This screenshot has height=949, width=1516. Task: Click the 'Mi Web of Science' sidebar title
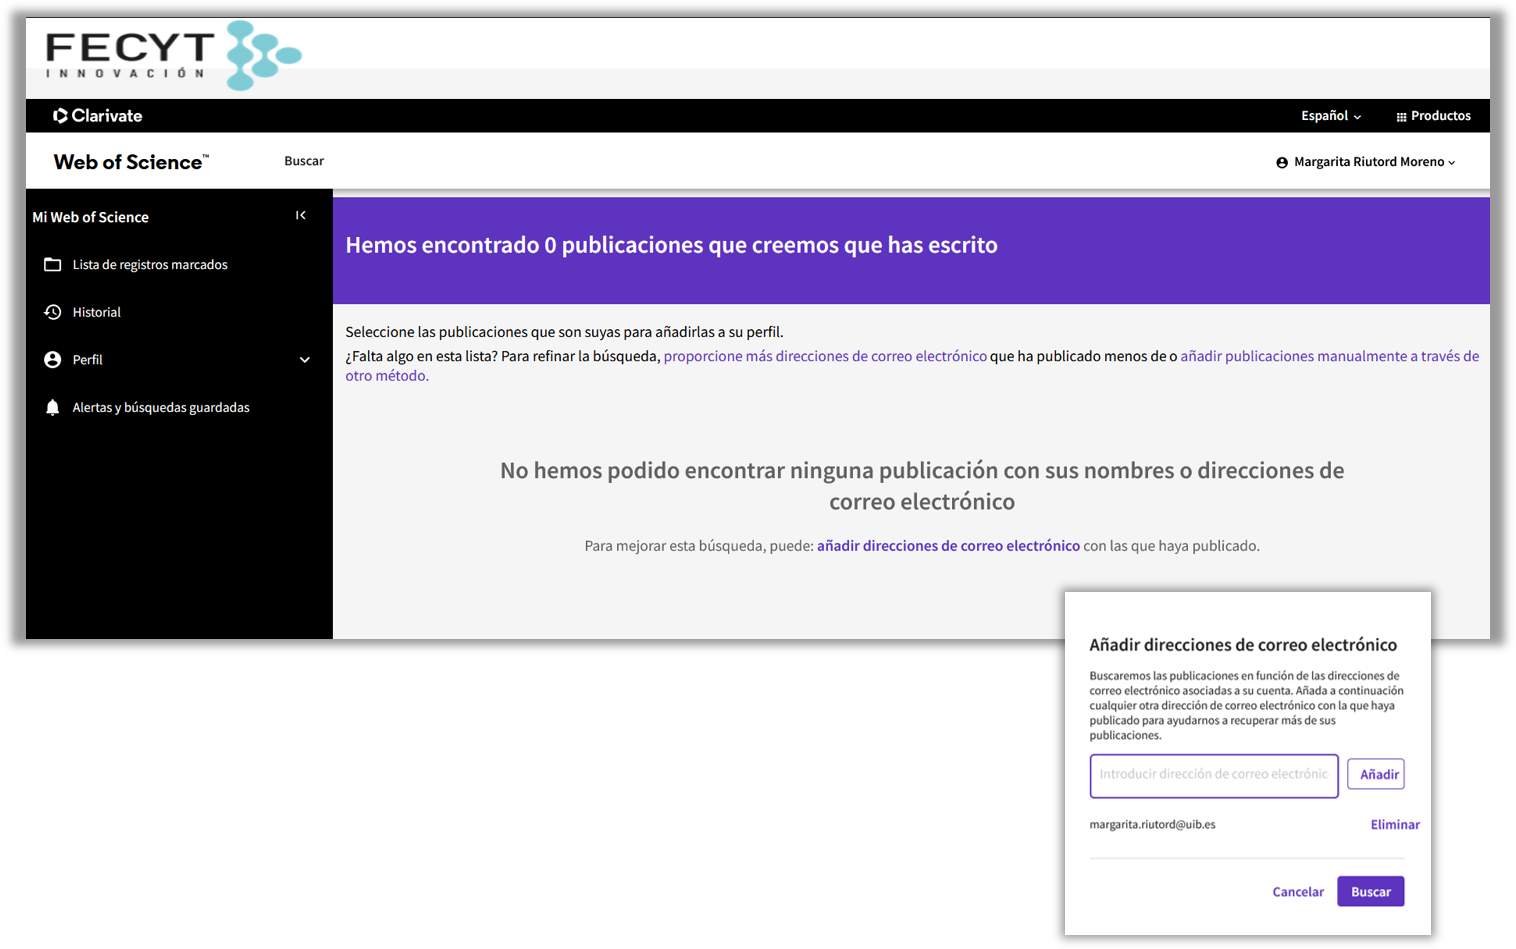[90, 217]
